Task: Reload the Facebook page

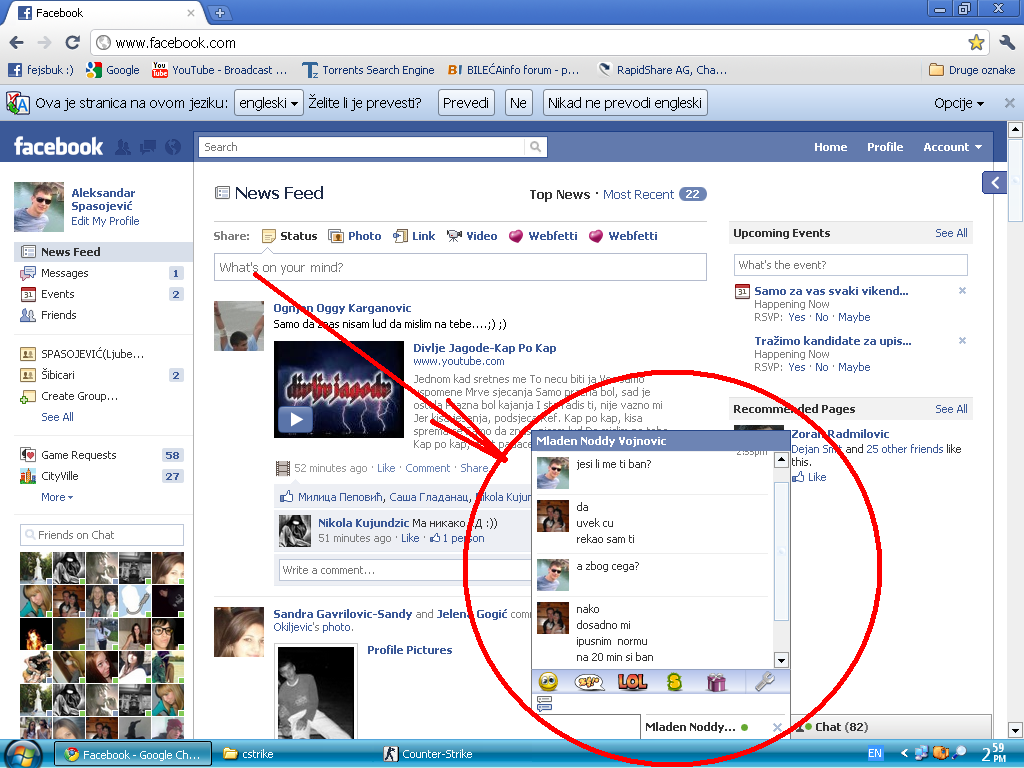Action: (72, 43)
